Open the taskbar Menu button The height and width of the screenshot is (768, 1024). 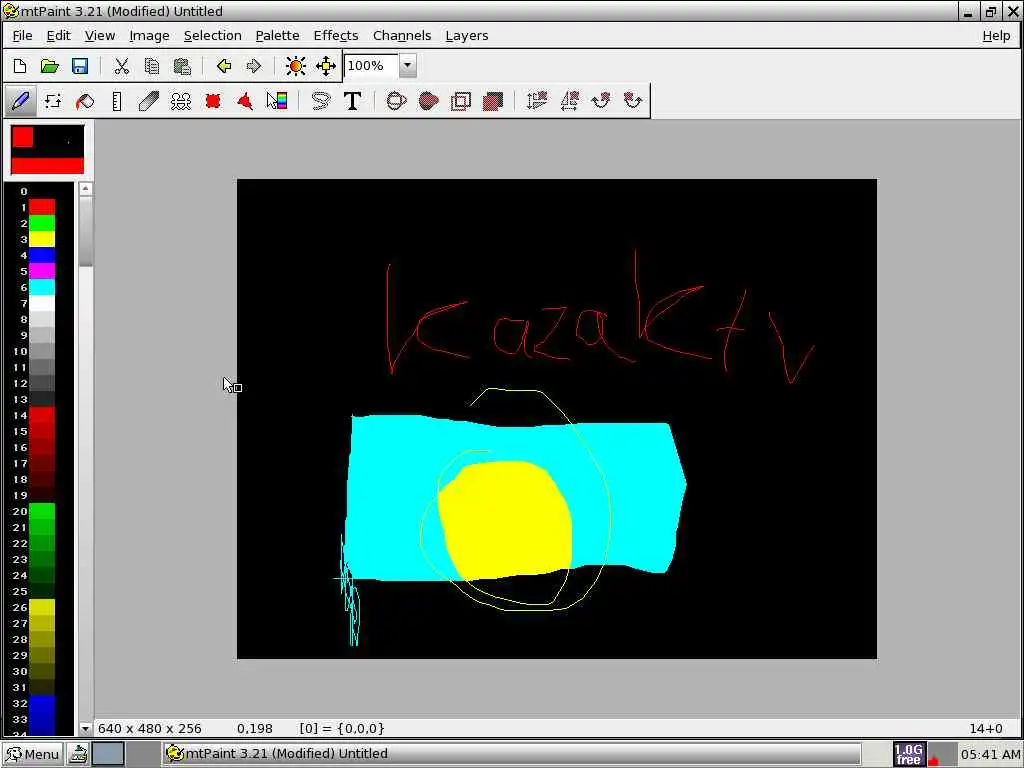33,754
